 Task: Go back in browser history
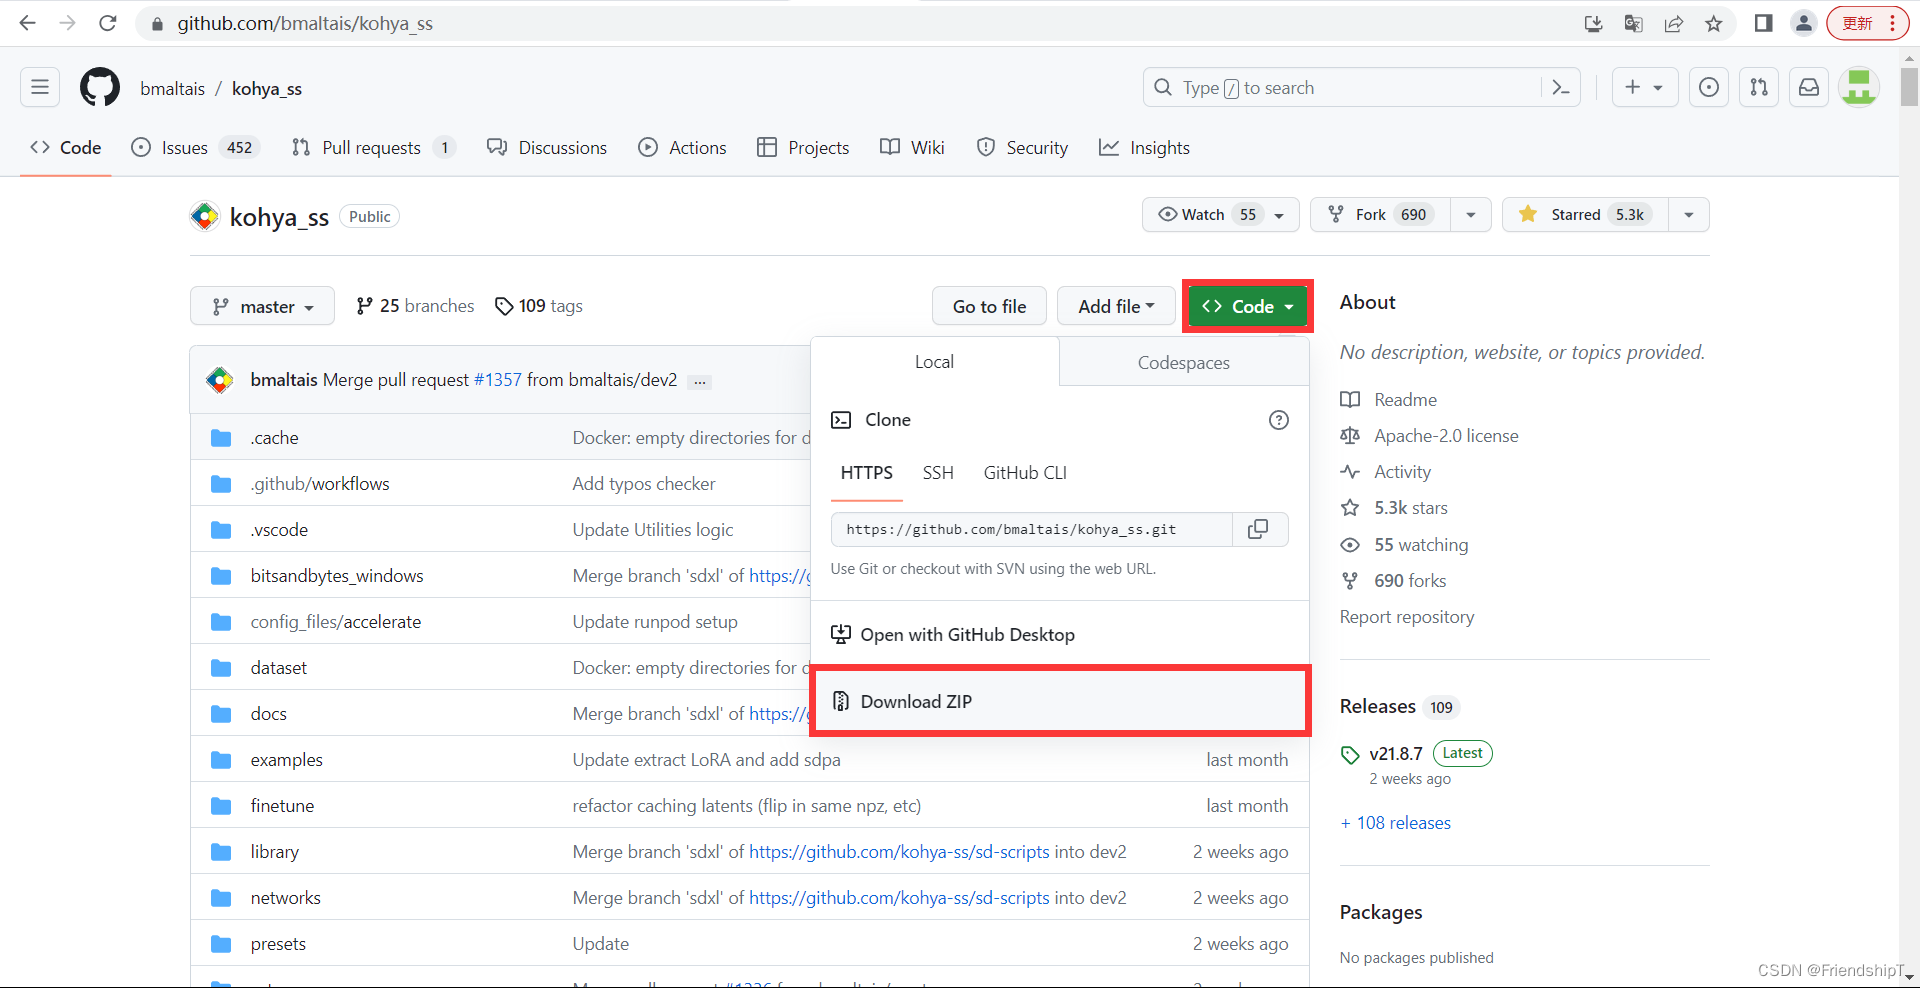(28, 23)
